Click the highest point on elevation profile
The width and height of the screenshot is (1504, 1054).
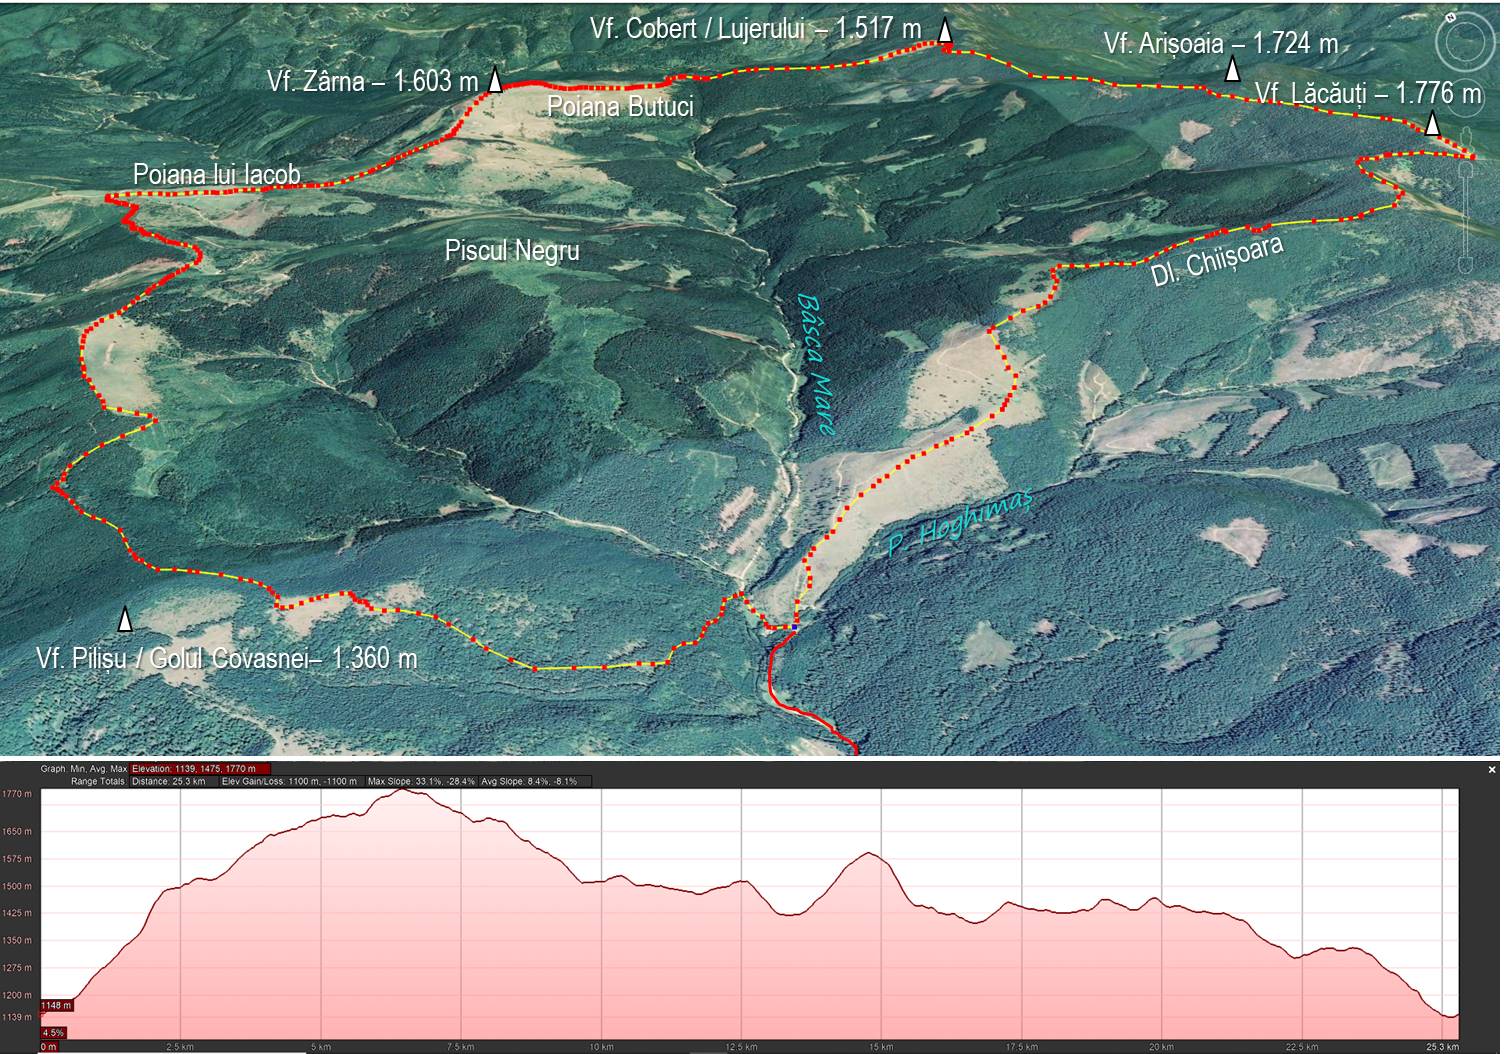click(403, 790)
